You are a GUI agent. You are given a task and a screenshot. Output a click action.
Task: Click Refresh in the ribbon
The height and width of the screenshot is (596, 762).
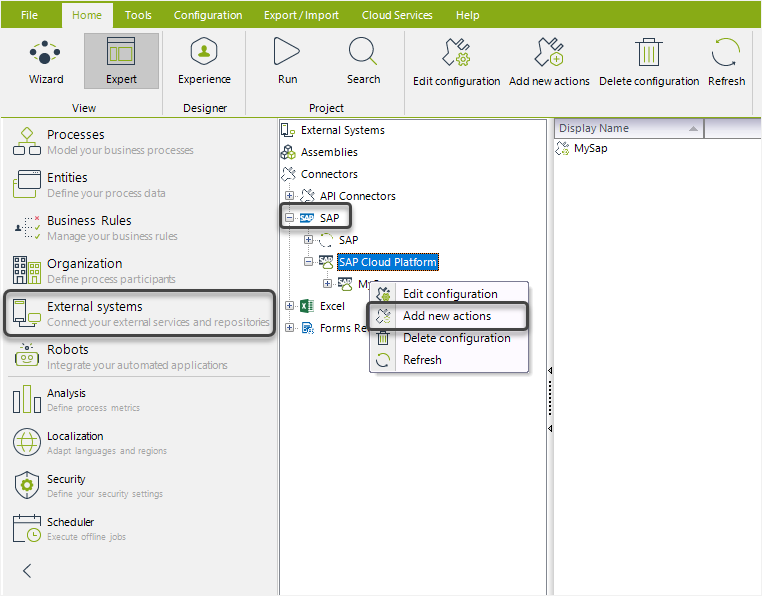[726, 62]
